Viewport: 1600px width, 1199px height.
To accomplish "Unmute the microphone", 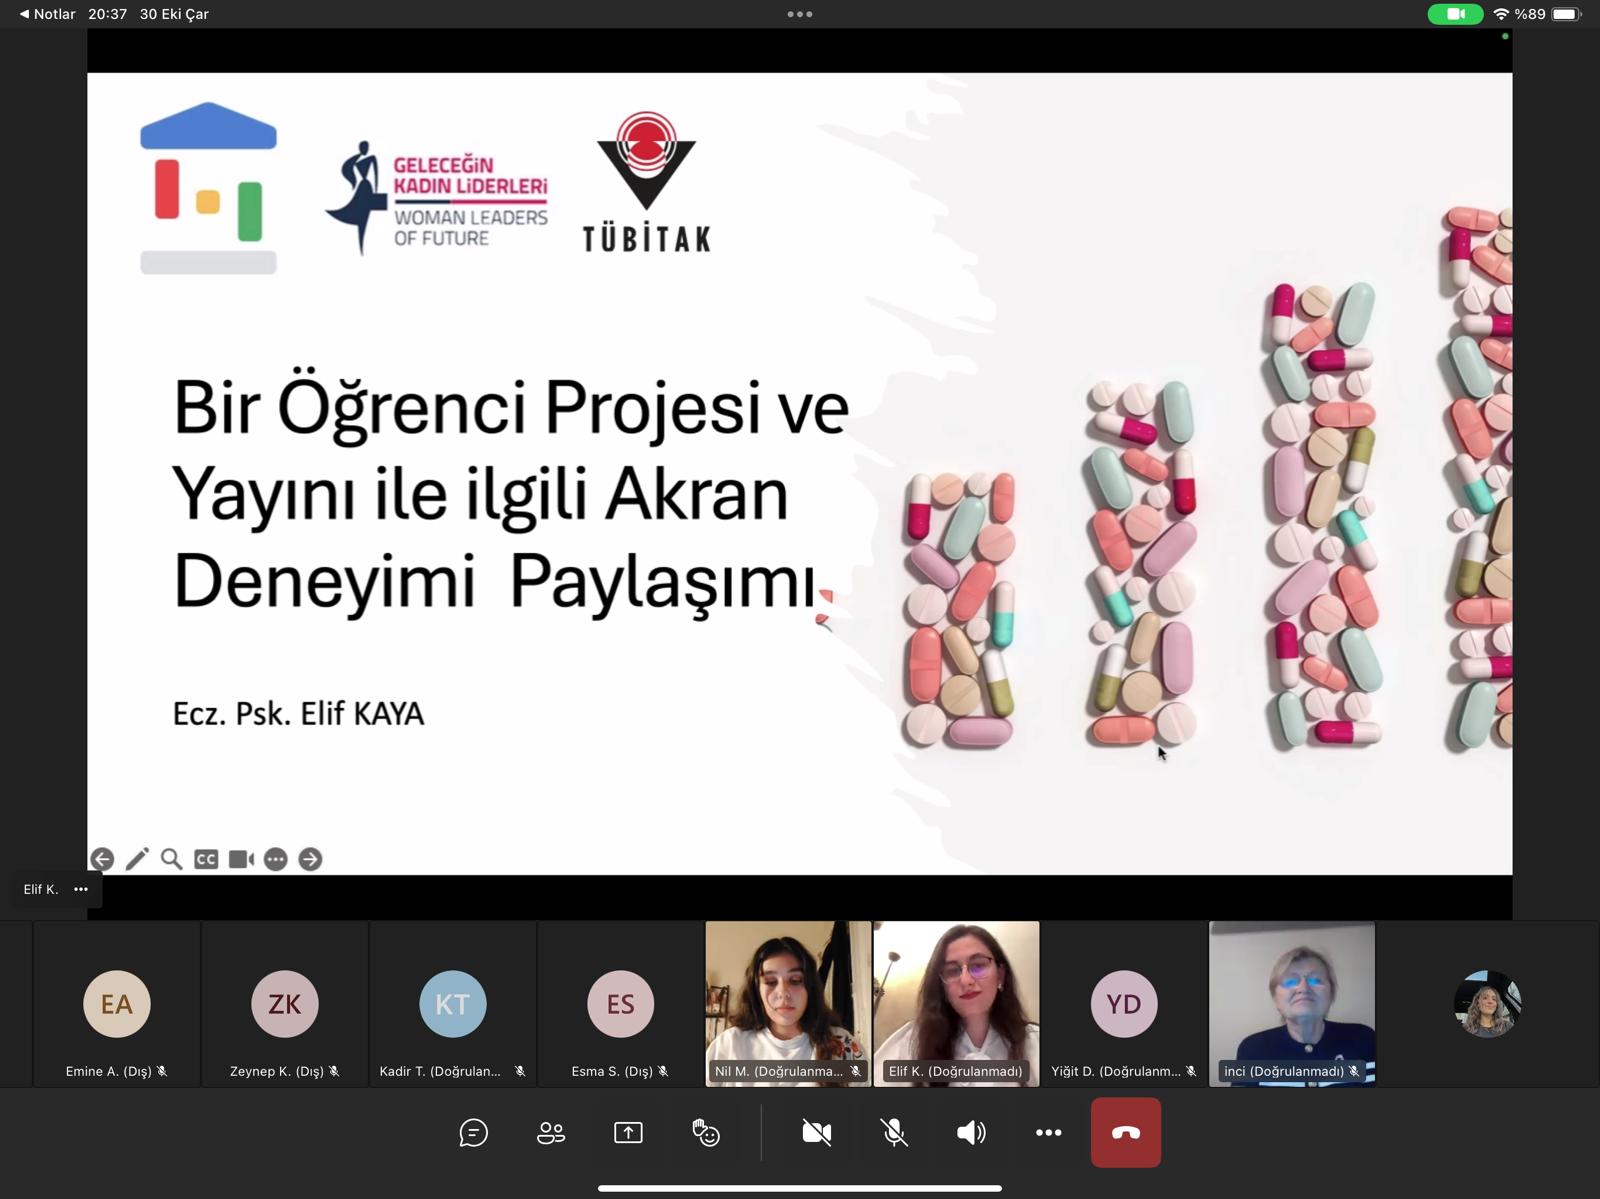I will (894, 1132).
